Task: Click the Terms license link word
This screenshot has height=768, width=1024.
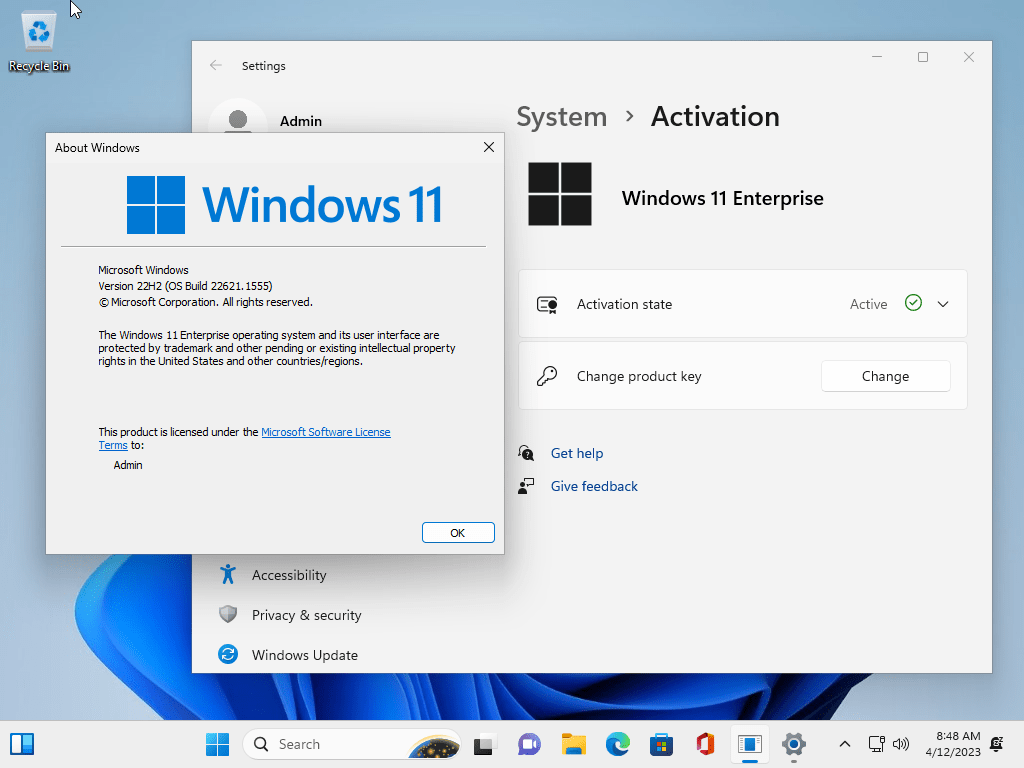Action: tap(113, 445)
